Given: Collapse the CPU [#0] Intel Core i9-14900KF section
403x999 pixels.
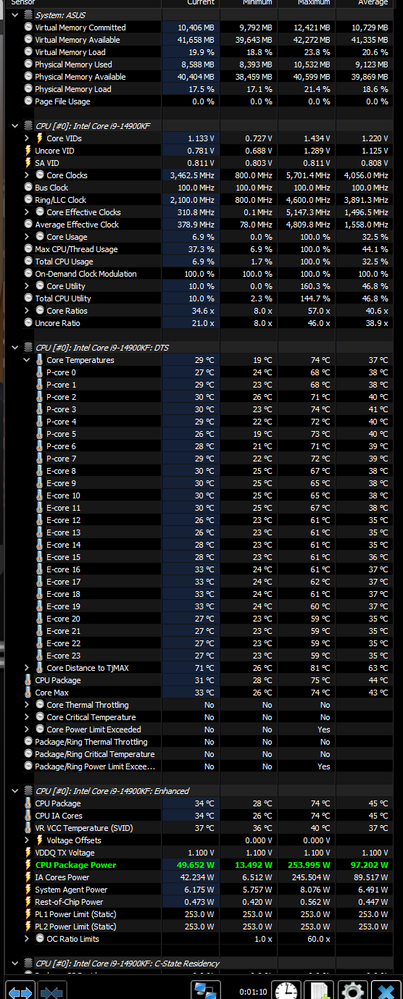Looking at the screenshot, I should click(x=15, y=126).
